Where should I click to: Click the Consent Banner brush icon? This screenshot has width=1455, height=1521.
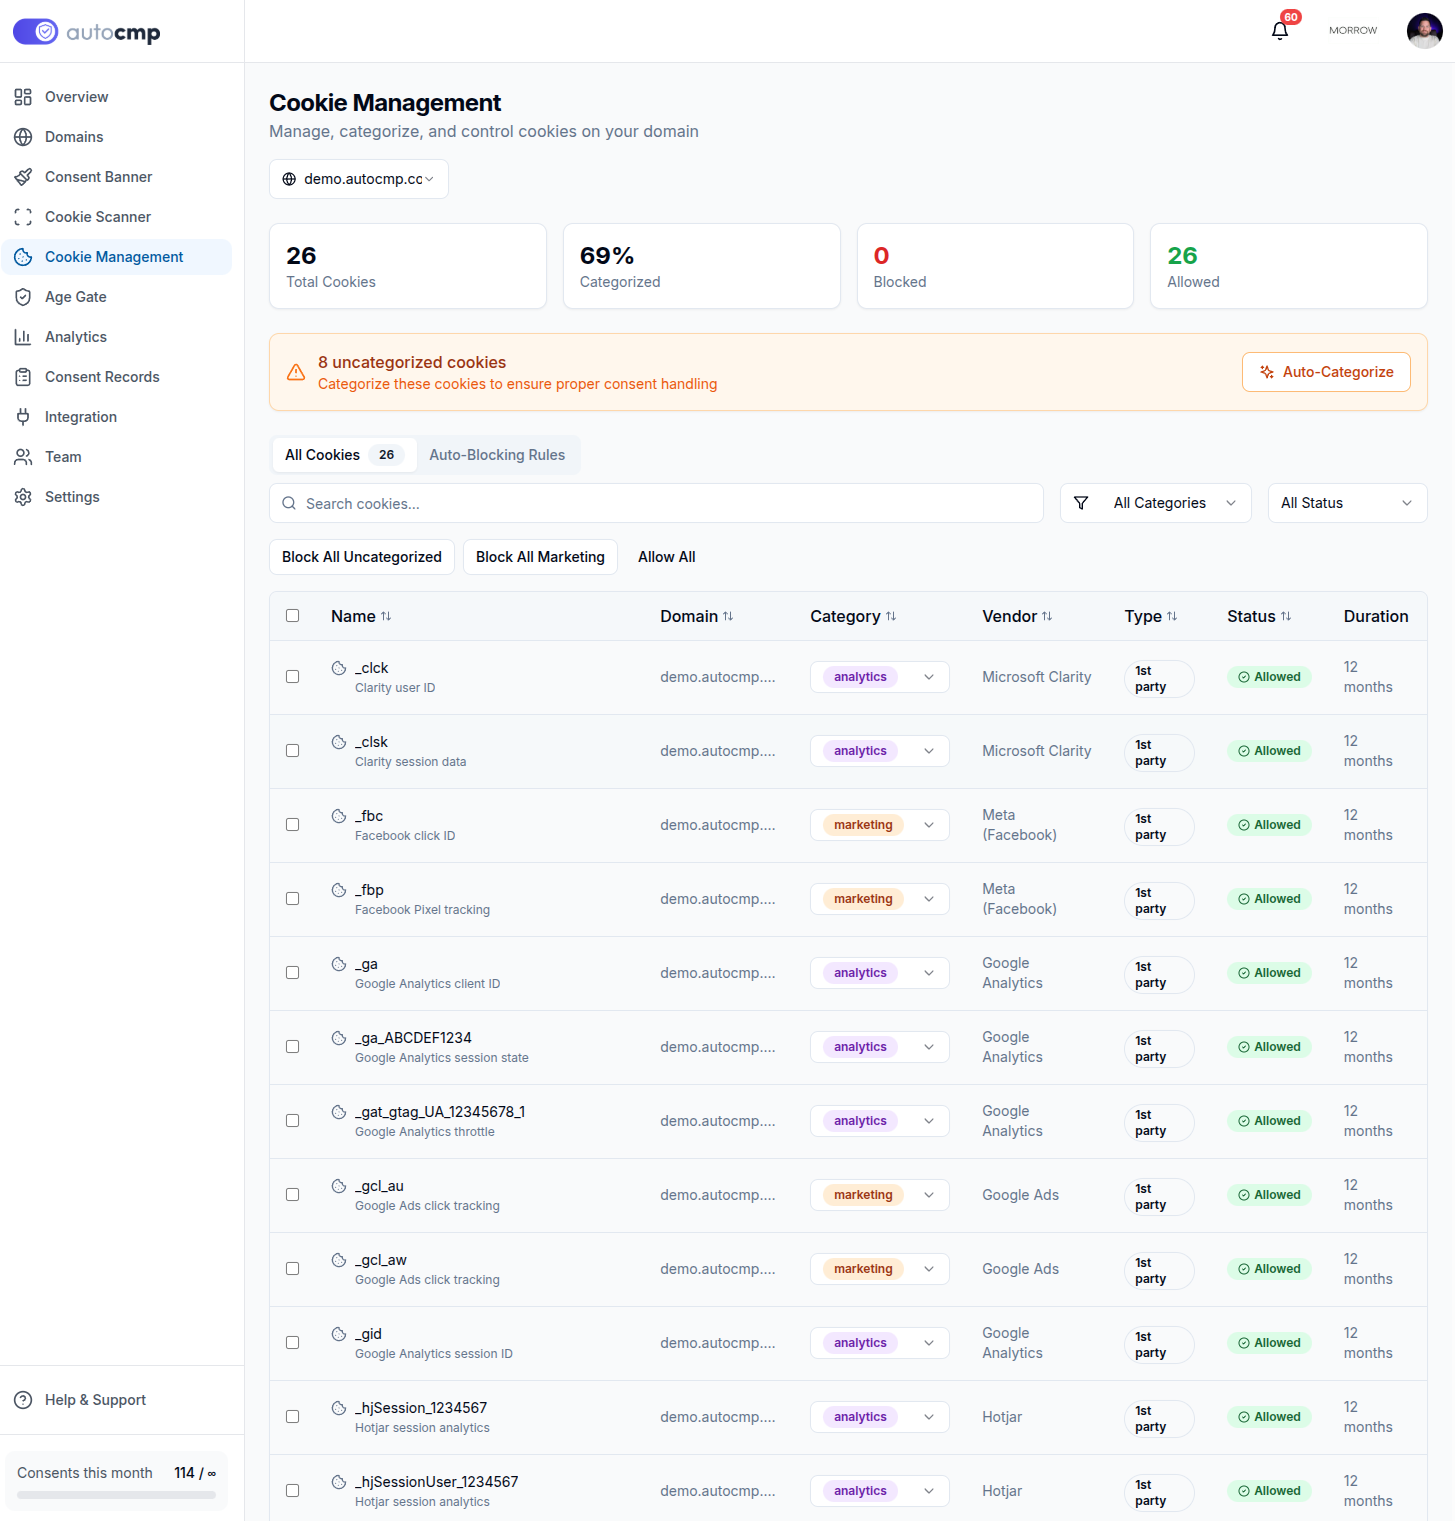[23, 177]
